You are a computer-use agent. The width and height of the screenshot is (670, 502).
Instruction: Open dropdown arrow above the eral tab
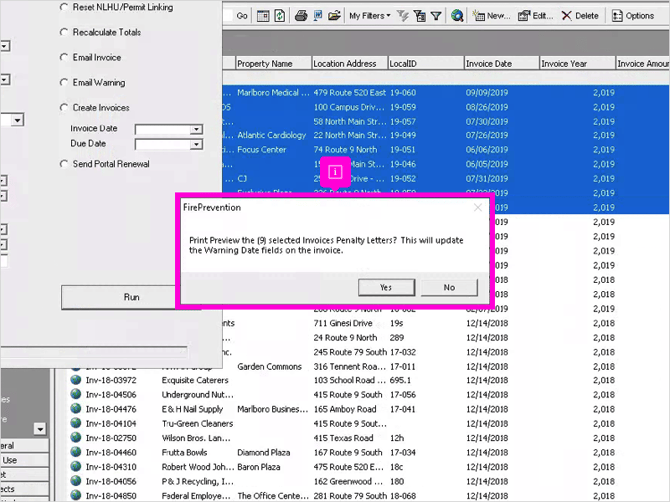pos(40,429)
